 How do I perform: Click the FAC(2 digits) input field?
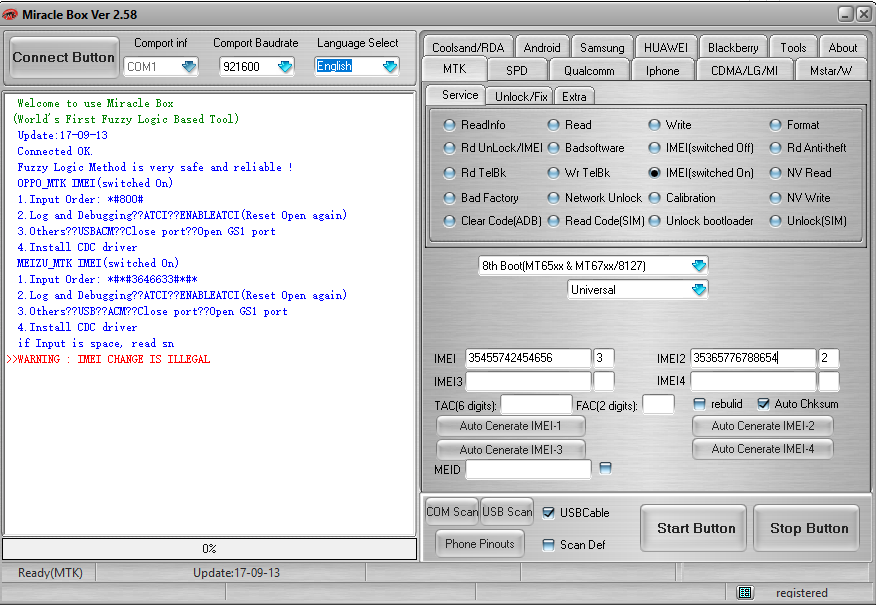tap(659, 404)
